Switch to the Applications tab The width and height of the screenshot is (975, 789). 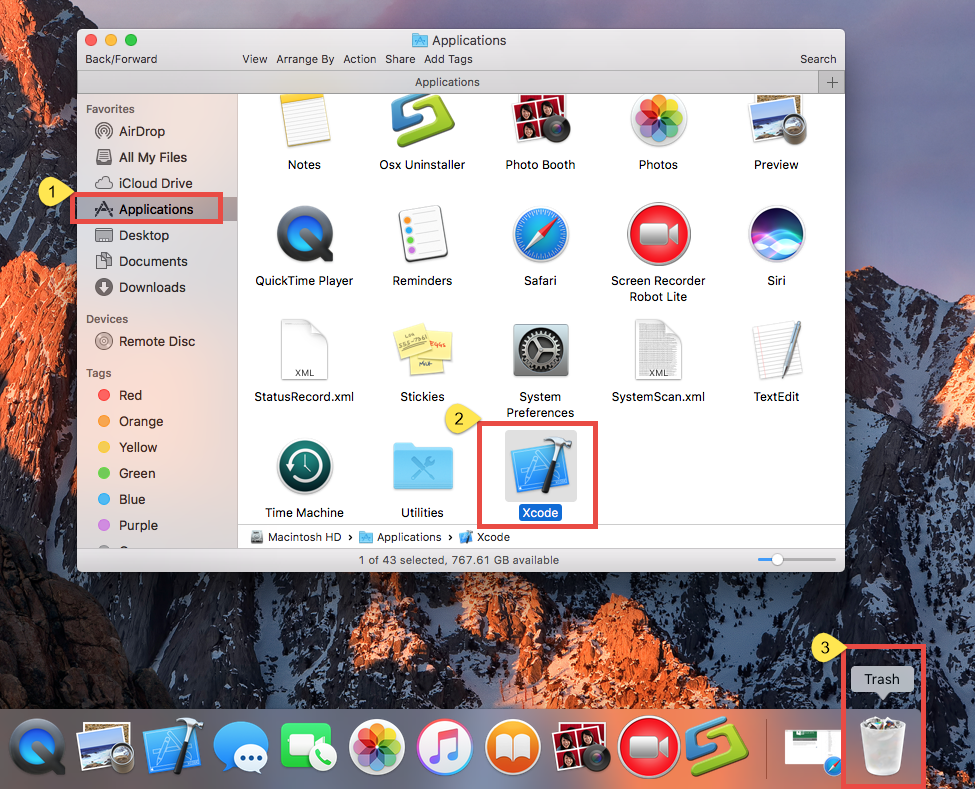[447, 82]
